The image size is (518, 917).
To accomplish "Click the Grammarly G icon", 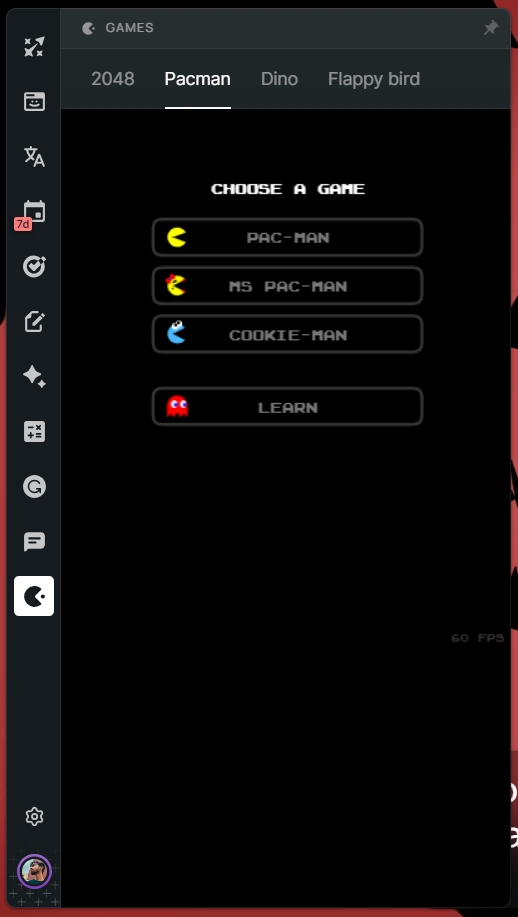I will [34, 487].
